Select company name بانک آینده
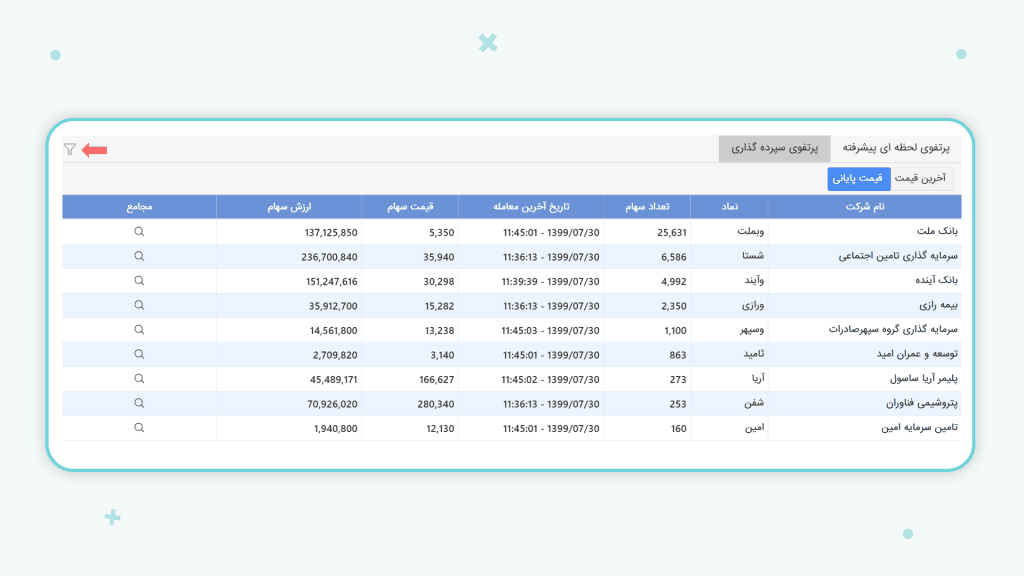Image resolution: width=1024 pixels, height=576 pixels. (x=936, y=280)
